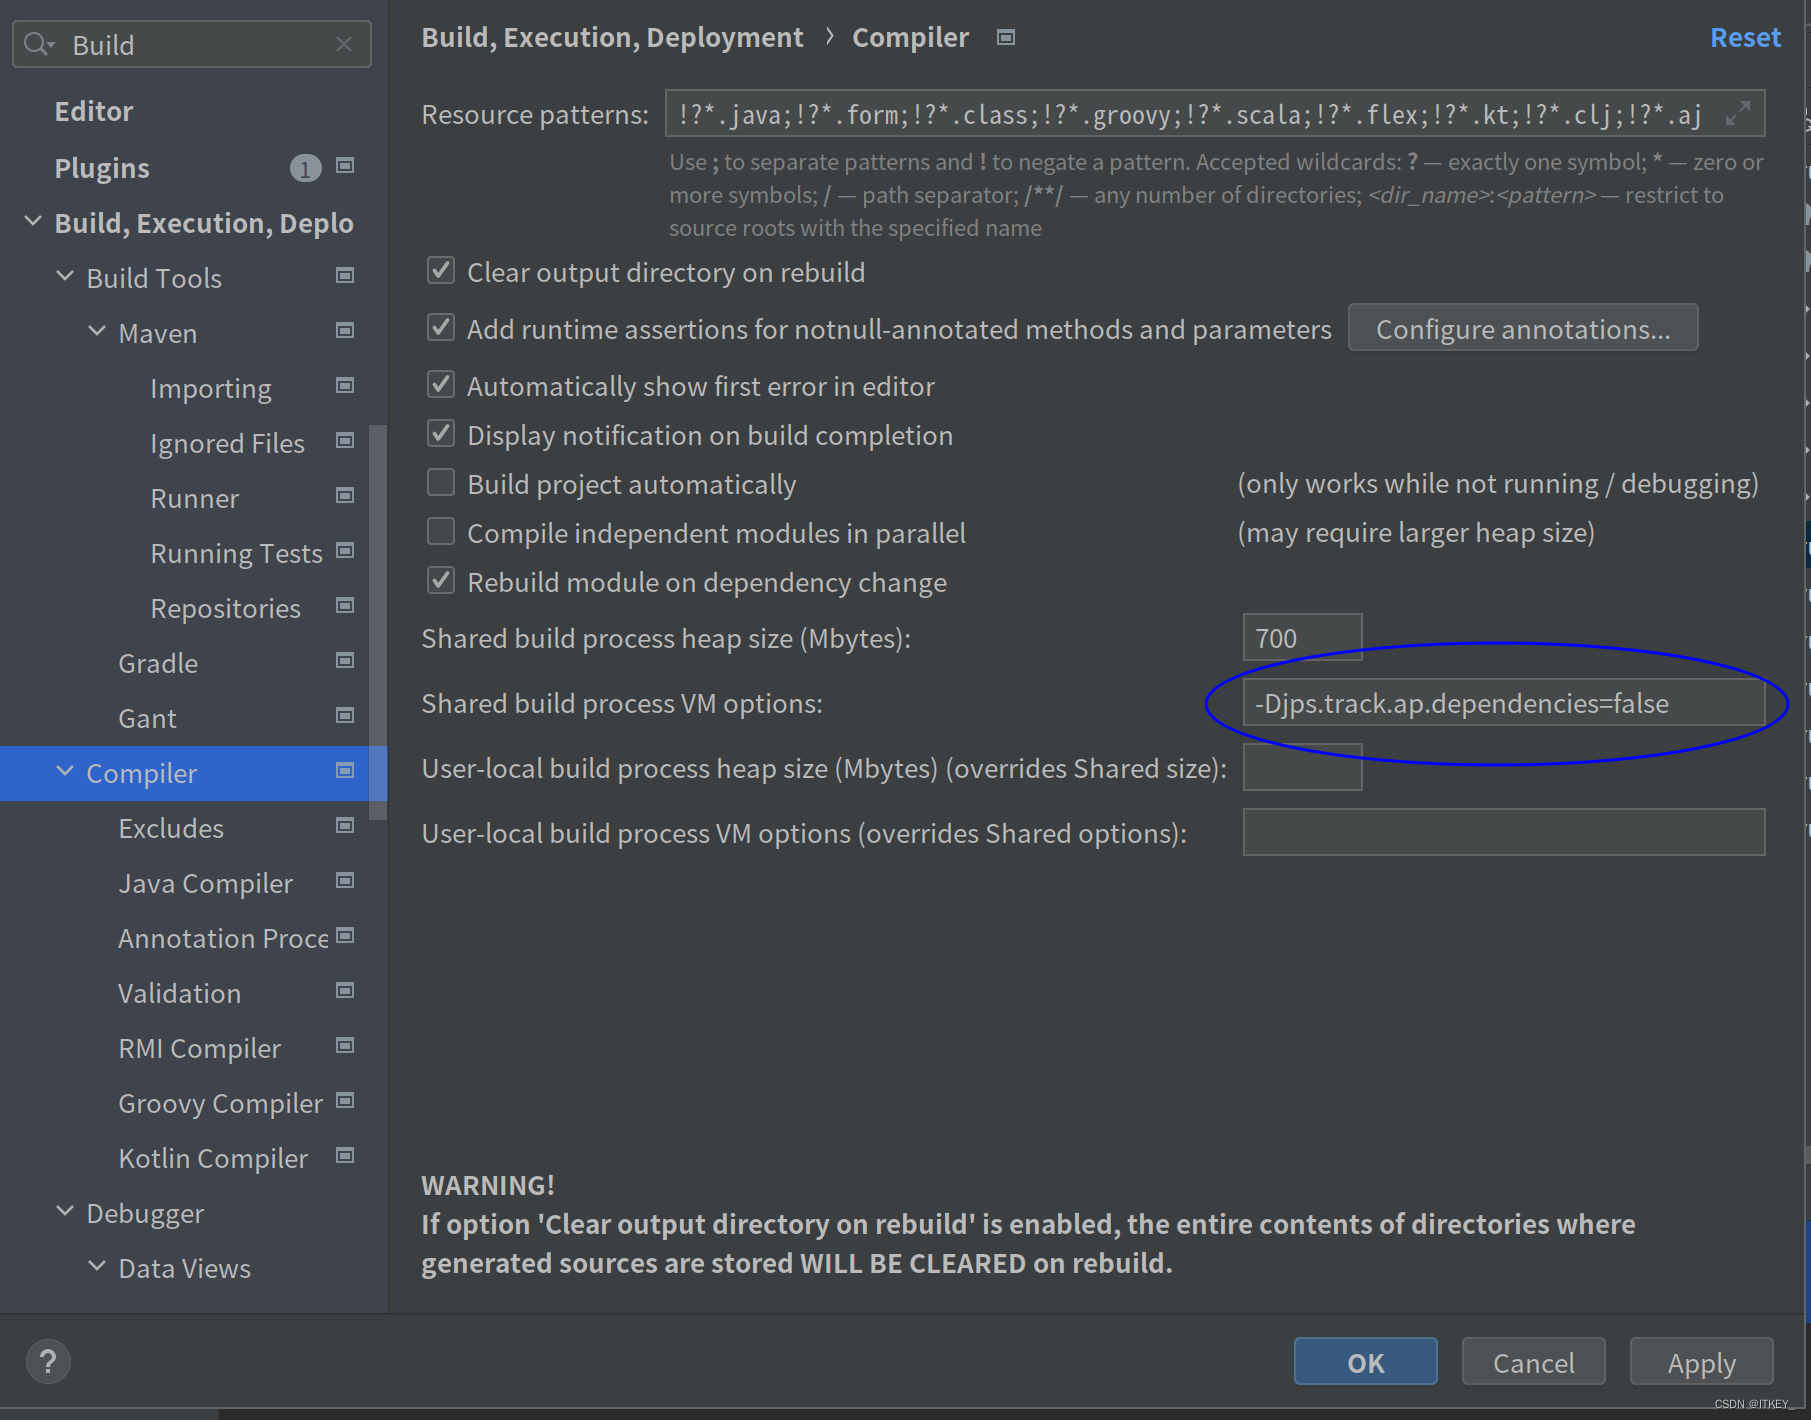Select the Excludes settings page
This screenshot has width=1811, height=1420.
pos(171,829)
